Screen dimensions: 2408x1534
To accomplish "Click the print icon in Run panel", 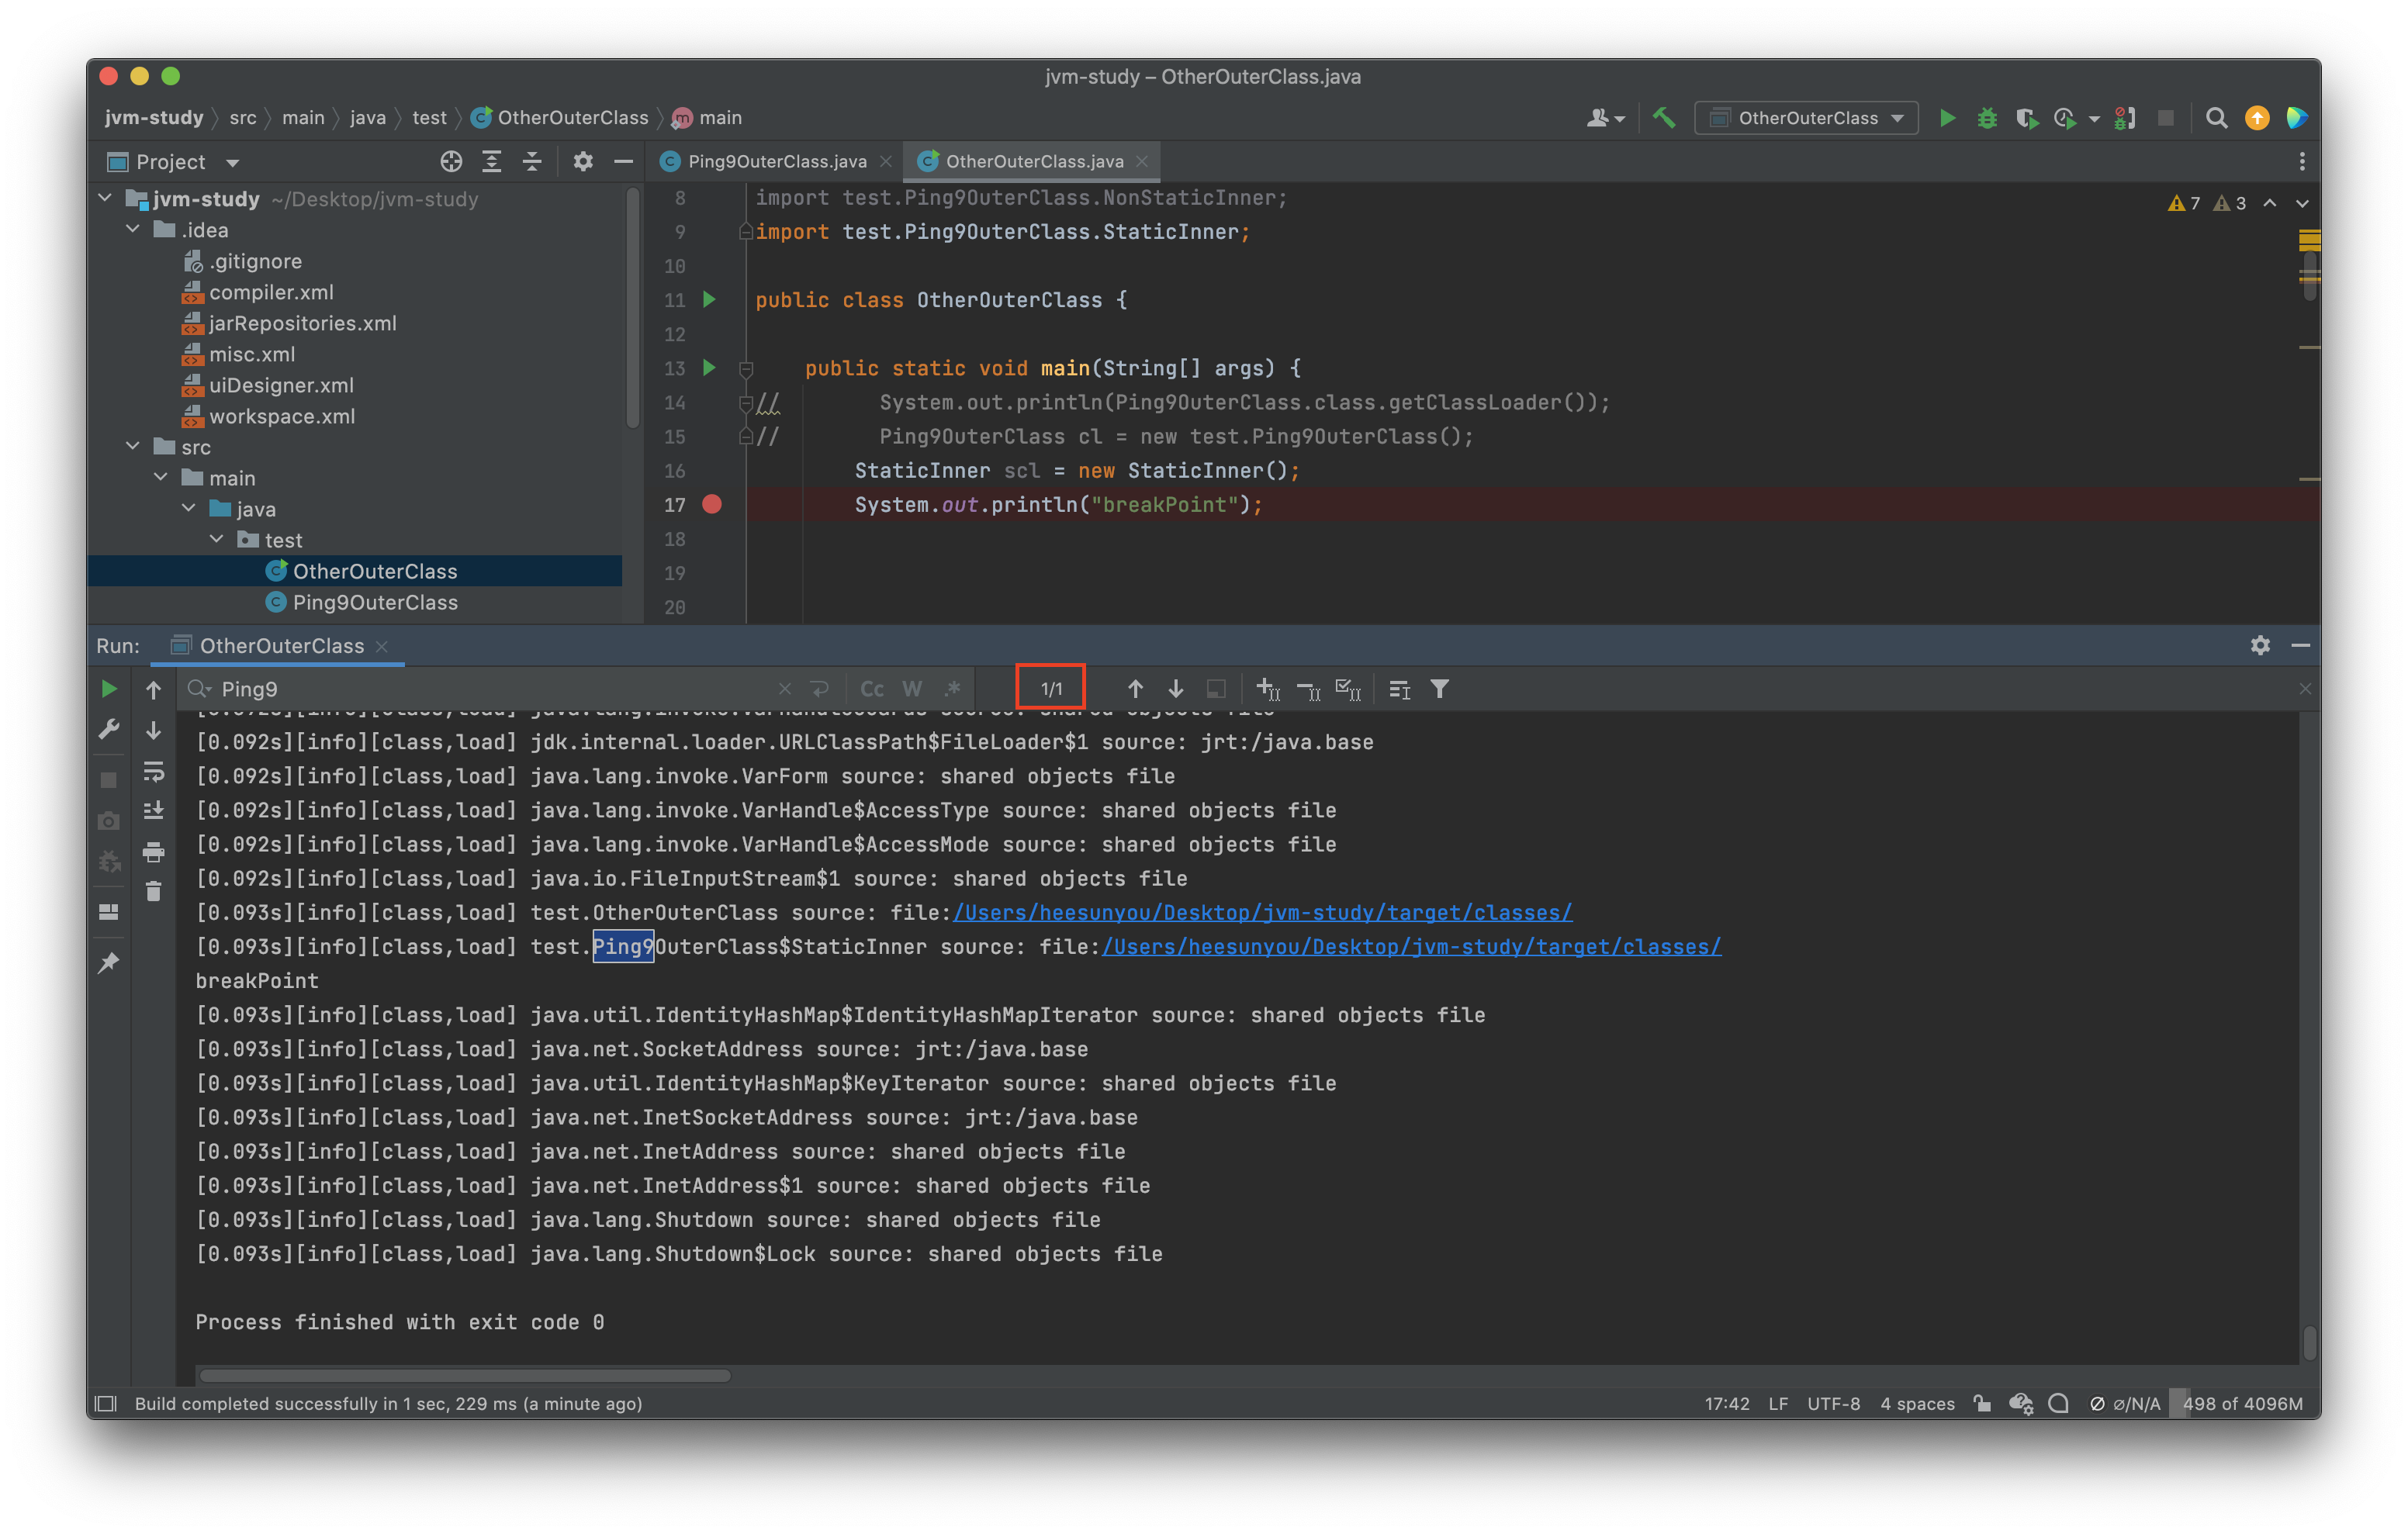I will coord(153,852).
